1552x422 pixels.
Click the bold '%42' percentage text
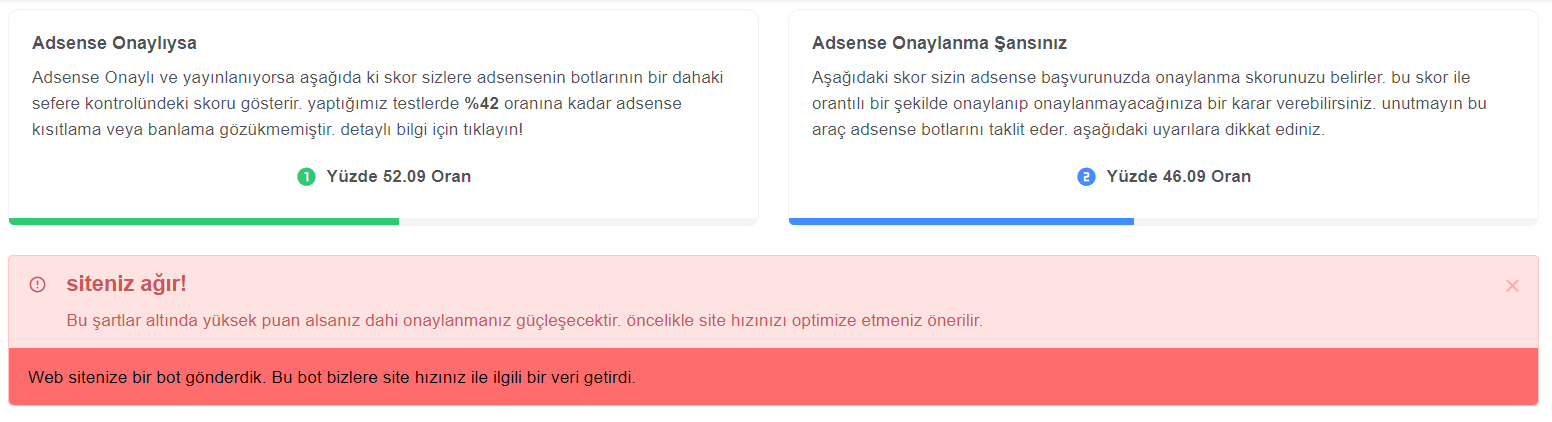(x=482, y=104)
